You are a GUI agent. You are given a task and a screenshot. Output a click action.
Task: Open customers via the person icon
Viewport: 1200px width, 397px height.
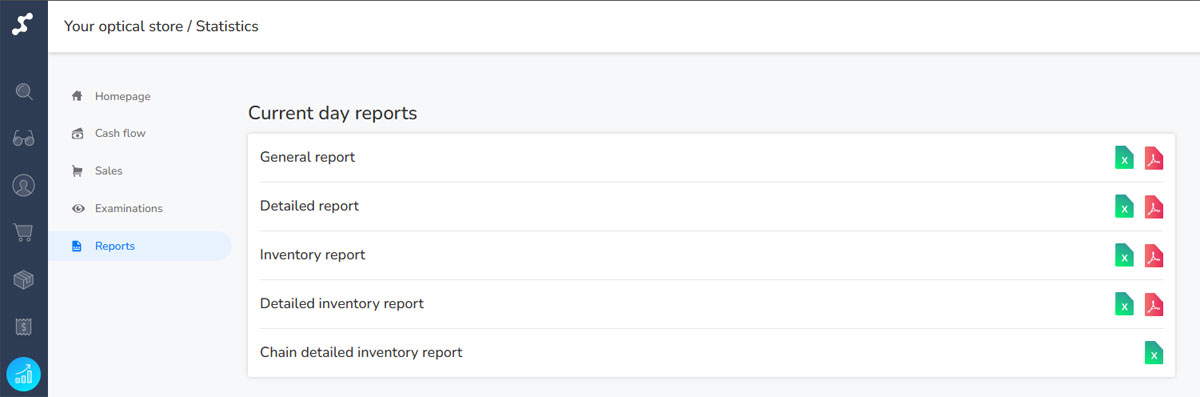pyautogui.click(x=24, y=186)
